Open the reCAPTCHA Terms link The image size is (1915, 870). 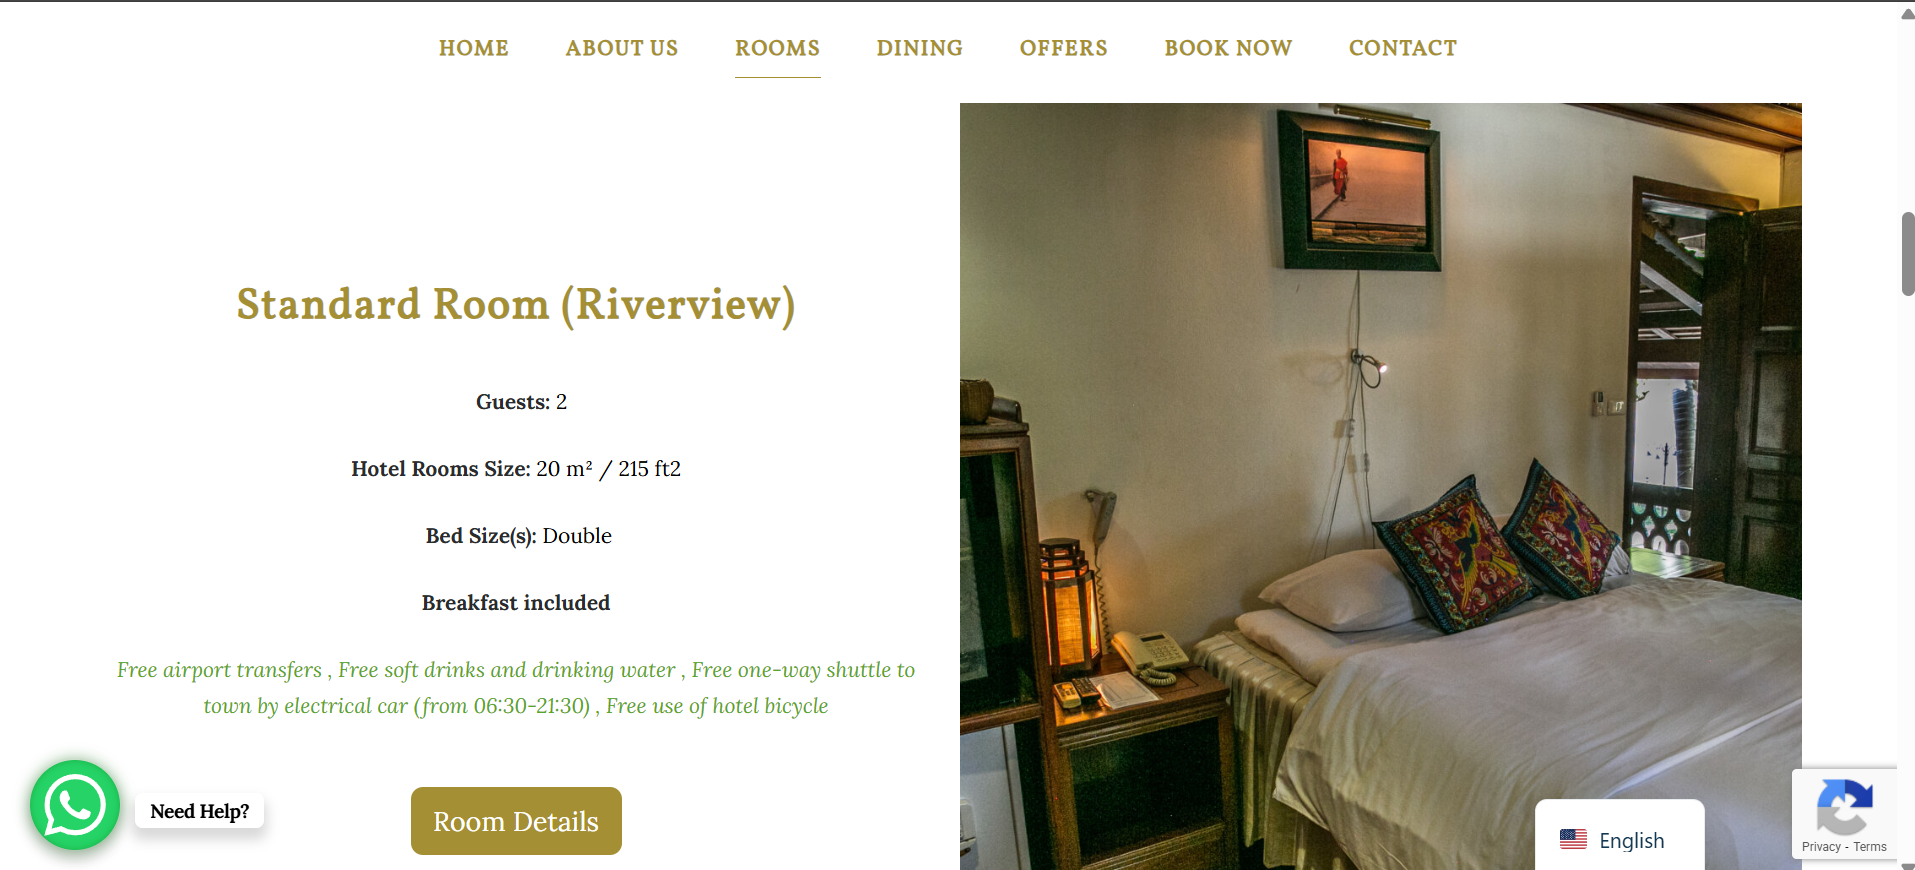1870,847
